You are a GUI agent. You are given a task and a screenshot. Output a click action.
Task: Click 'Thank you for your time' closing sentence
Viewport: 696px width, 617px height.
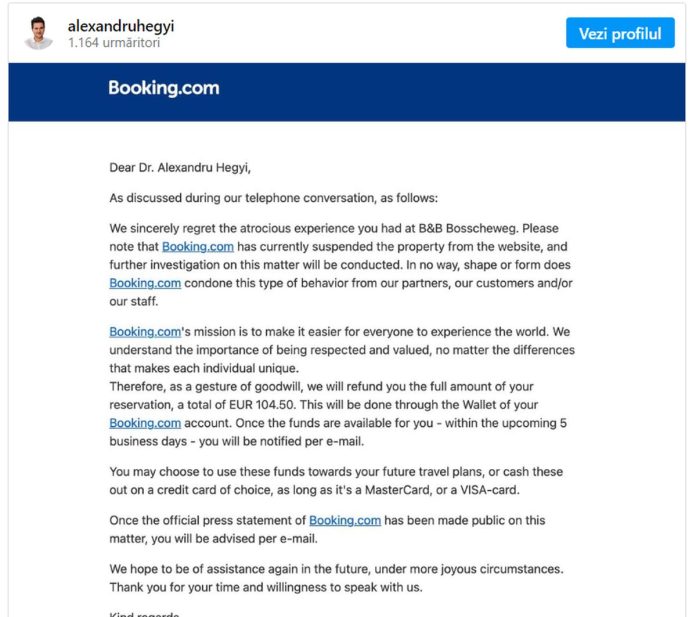click(x=265, y=587)
